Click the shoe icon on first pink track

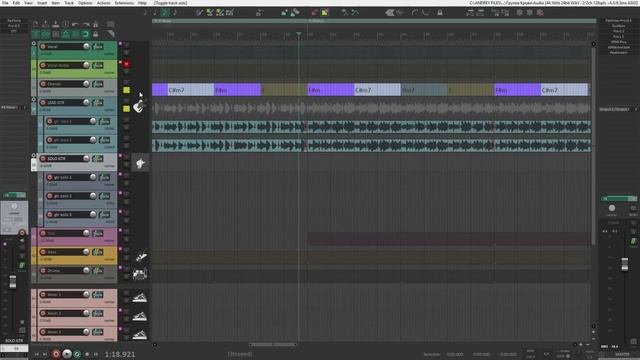coord(140,298)
